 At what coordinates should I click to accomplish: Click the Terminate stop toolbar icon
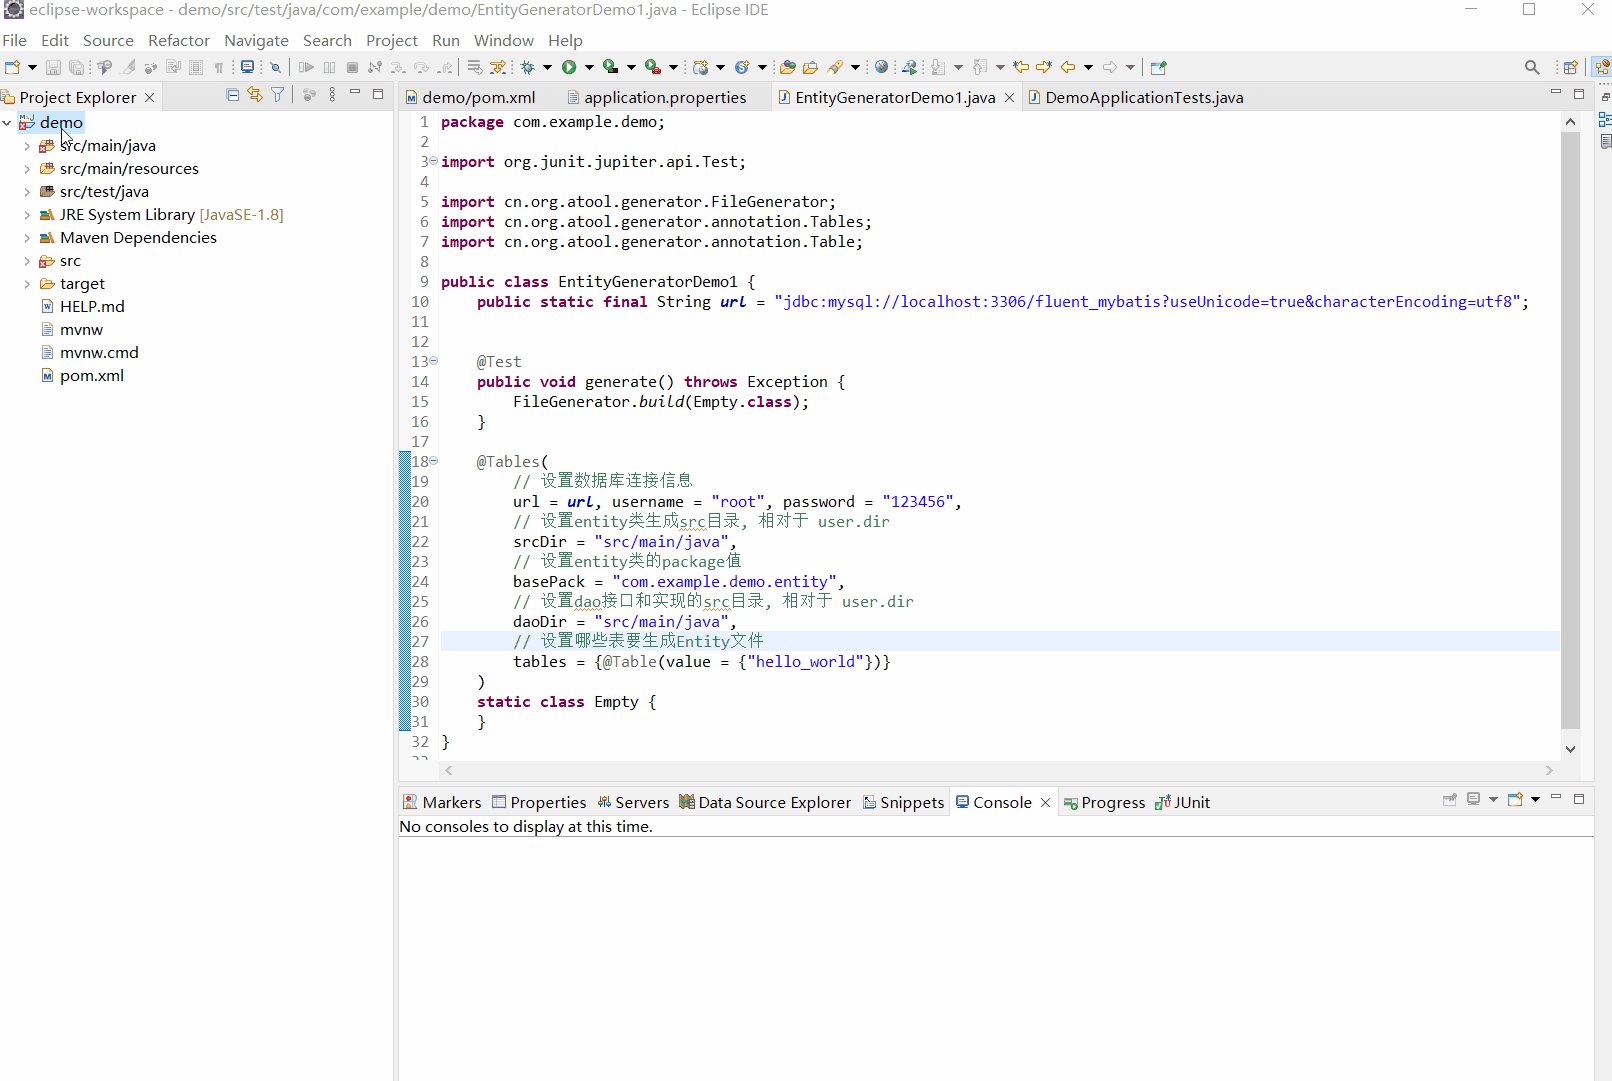pyautogui.click(x=352, y=67)
